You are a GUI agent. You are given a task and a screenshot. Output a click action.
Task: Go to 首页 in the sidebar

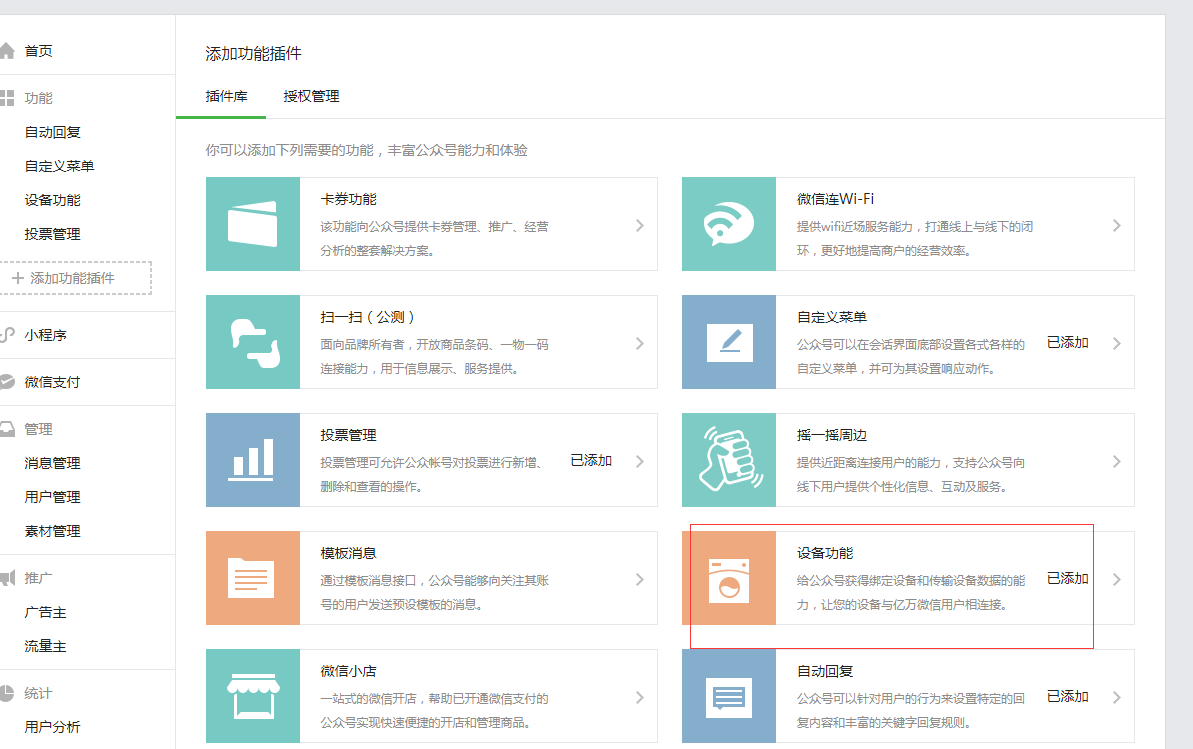(38, 51)
